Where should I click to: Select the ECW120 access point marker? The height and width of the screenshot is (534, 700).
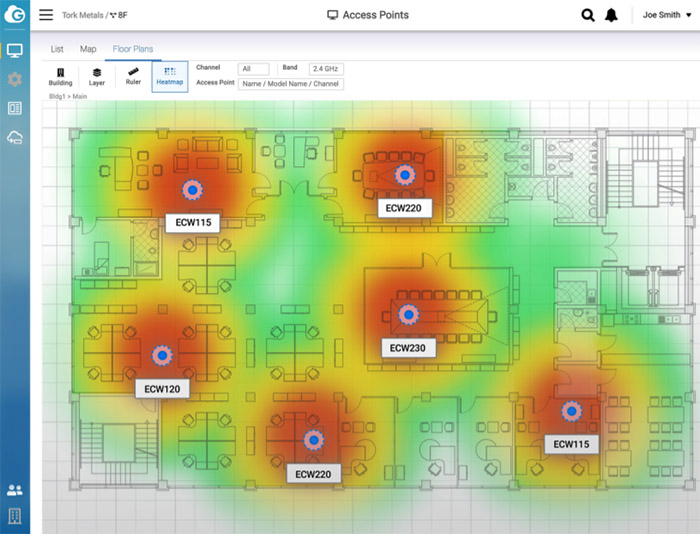tap(162, 355)
